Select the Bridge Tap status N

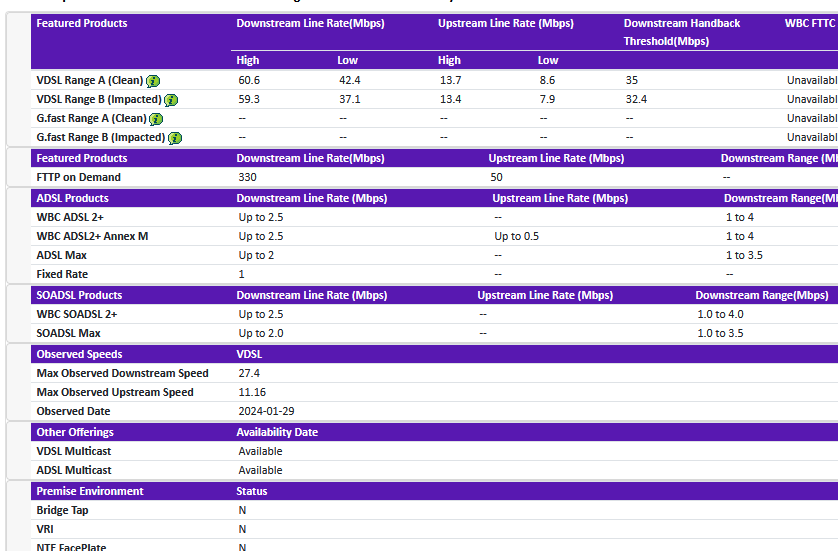(x=242, y=510)
